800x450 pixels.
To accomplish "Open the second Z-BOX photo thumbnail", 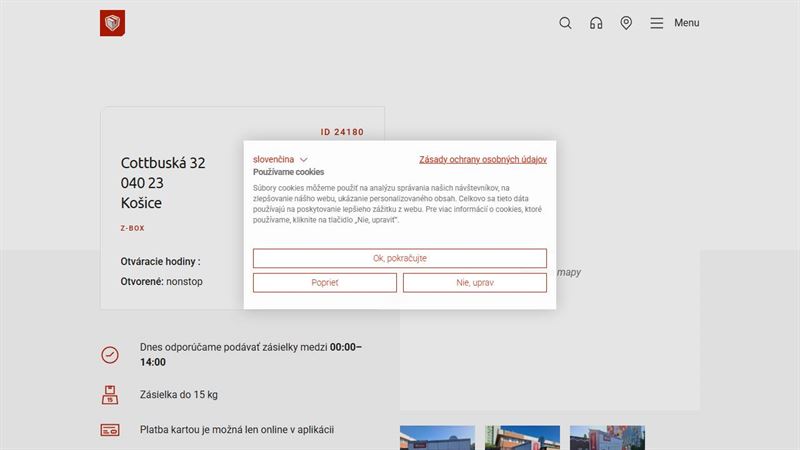I will [x=522, y=438].
